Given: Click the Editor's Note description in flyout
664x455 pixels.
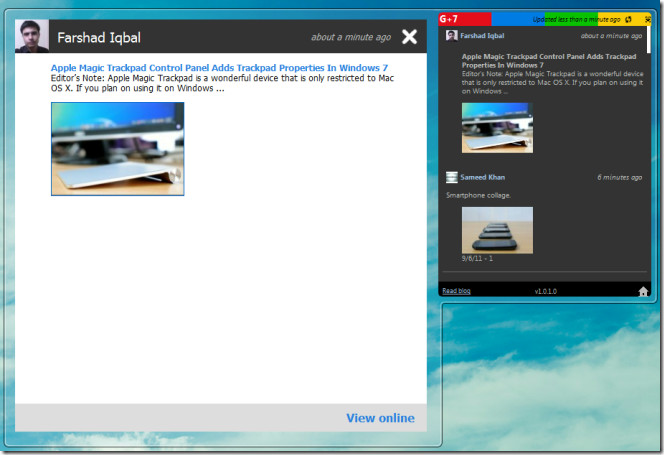Looking at the screenshot, I should [x=222, y=83].
